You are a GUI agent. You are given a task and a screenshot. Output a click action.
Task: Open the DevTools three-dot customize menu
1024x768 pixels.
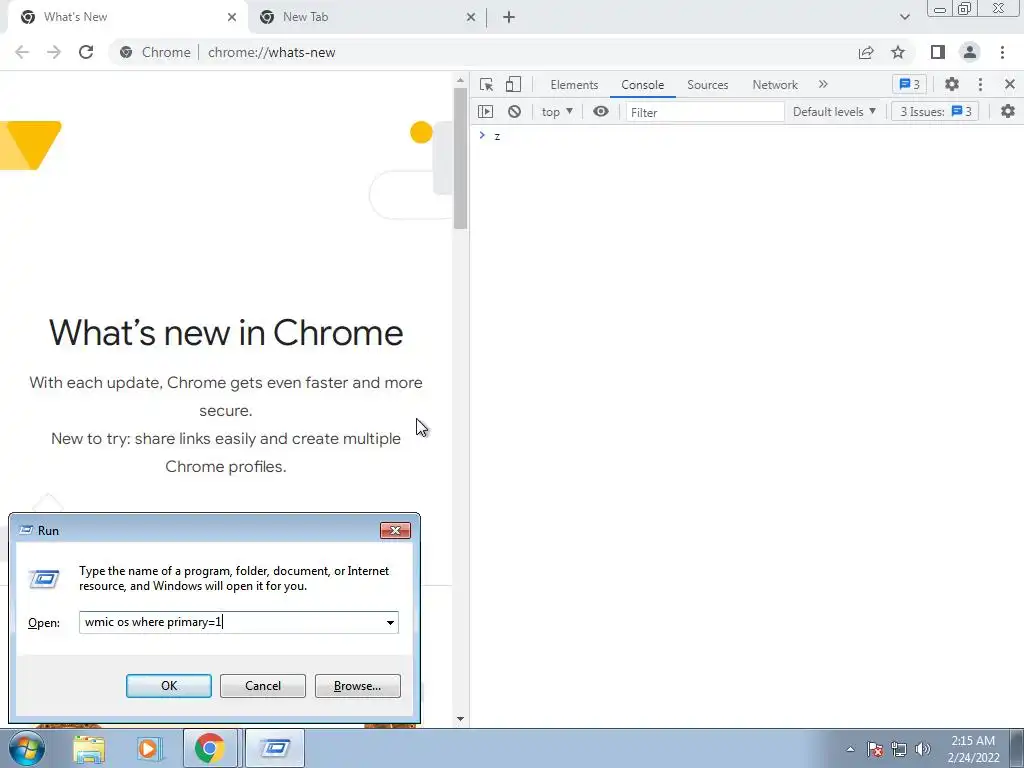pyautogui.click(x=980, y=84)
